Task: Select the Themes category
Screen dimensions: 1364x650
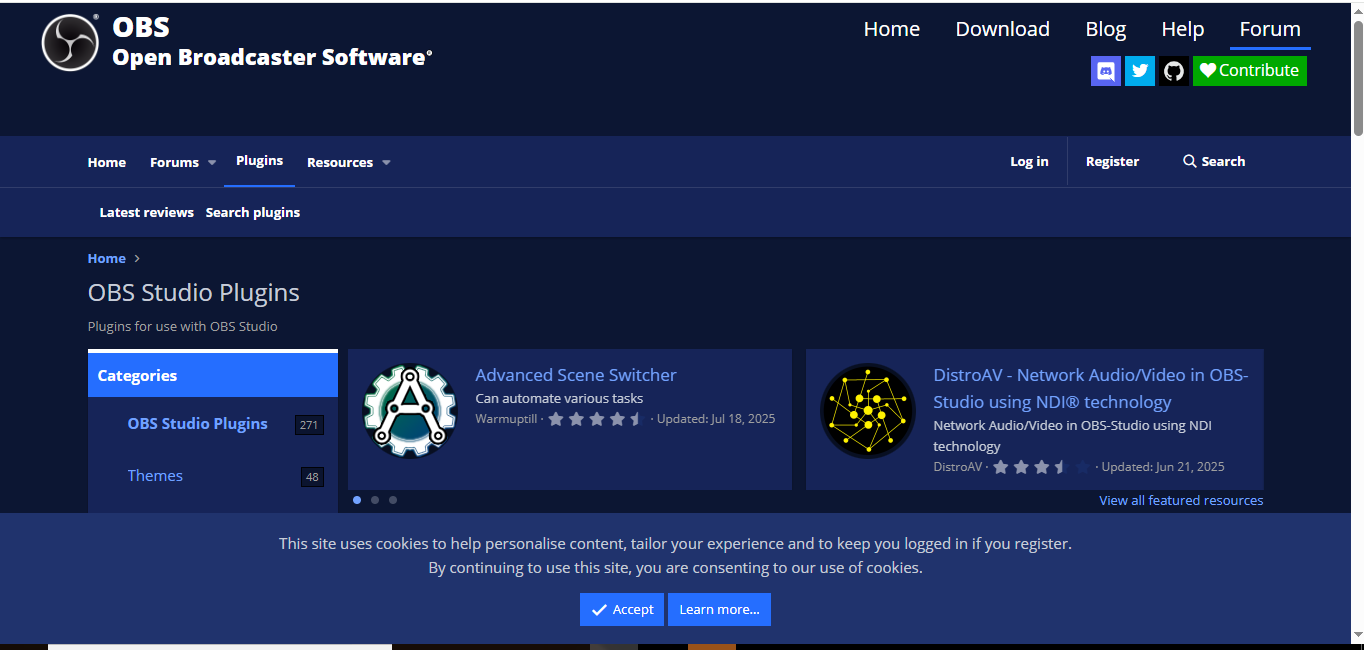Action: (x=155, y=476)
